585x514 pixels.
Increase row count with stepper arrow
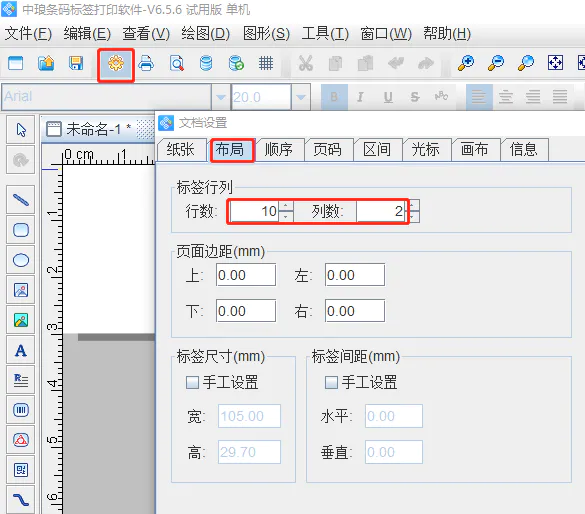(286, 206)
